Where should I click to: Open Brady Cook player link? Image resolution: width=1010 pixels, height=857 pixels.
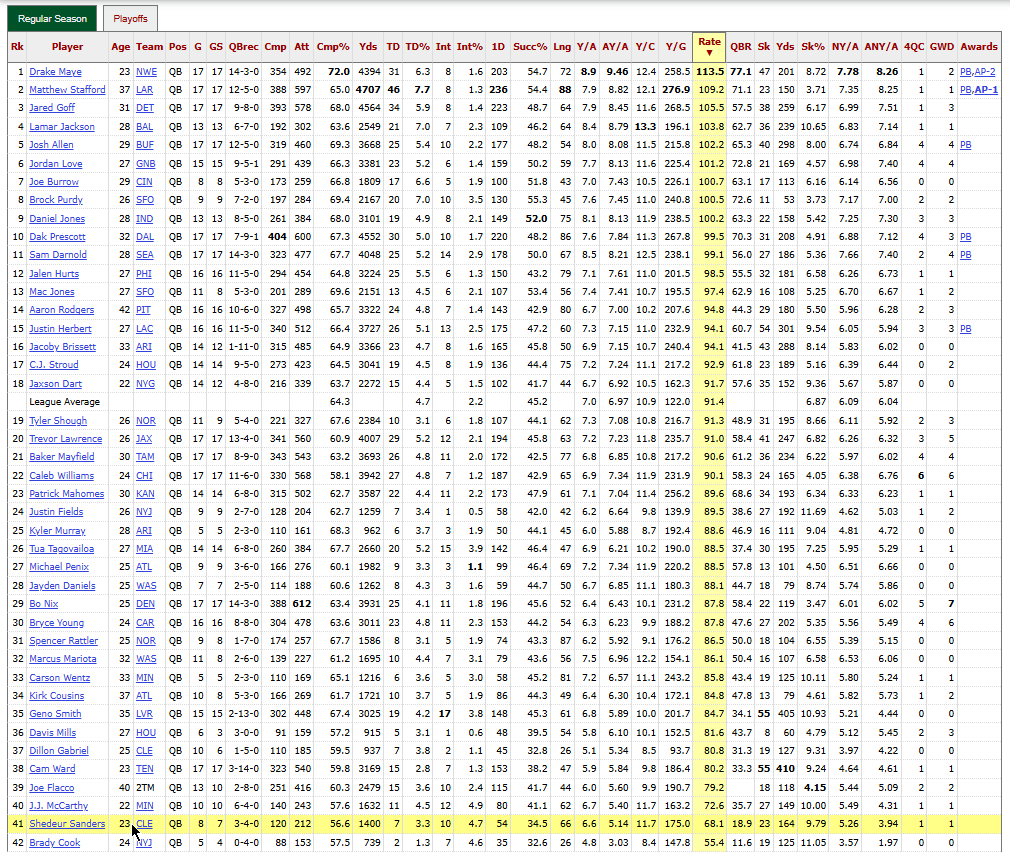(55, 843)
